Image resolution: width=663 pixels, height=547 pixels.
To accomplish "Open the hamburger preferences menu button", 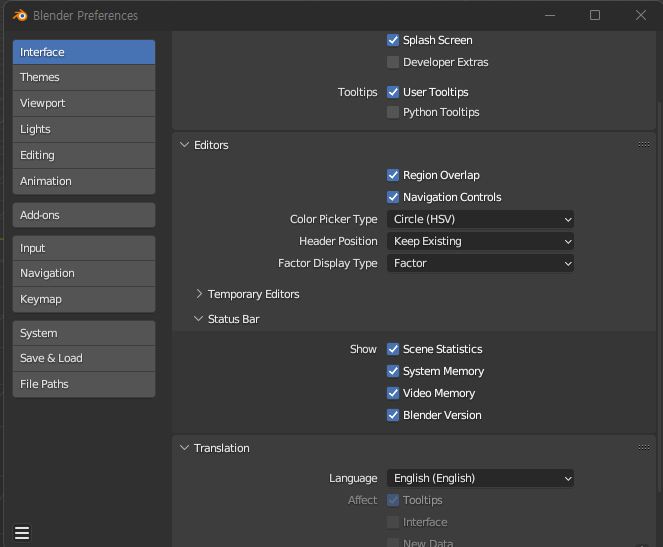I will pyautogui.click(x=22, y=533).
